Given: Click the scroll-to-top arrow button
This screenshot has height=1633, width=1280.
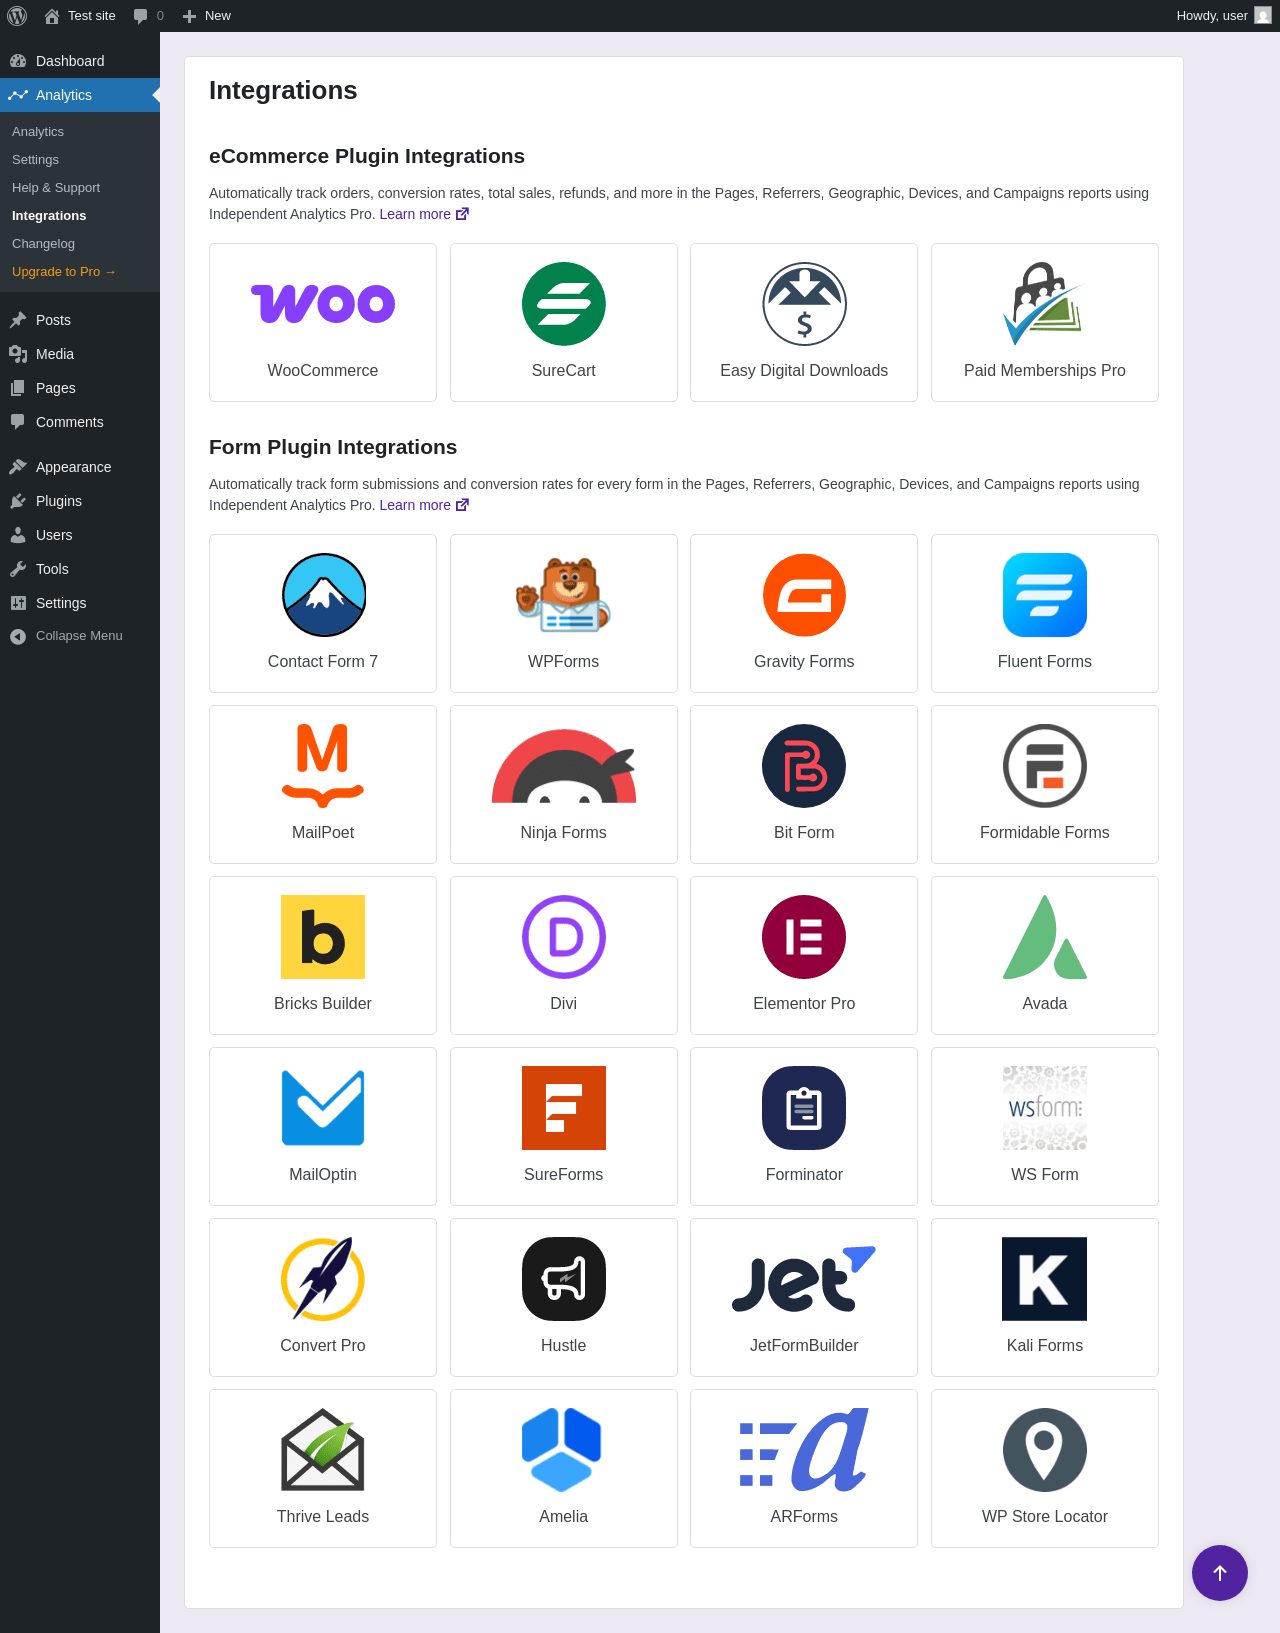Looking at the screenshot, I should tap(1220, 1573).
